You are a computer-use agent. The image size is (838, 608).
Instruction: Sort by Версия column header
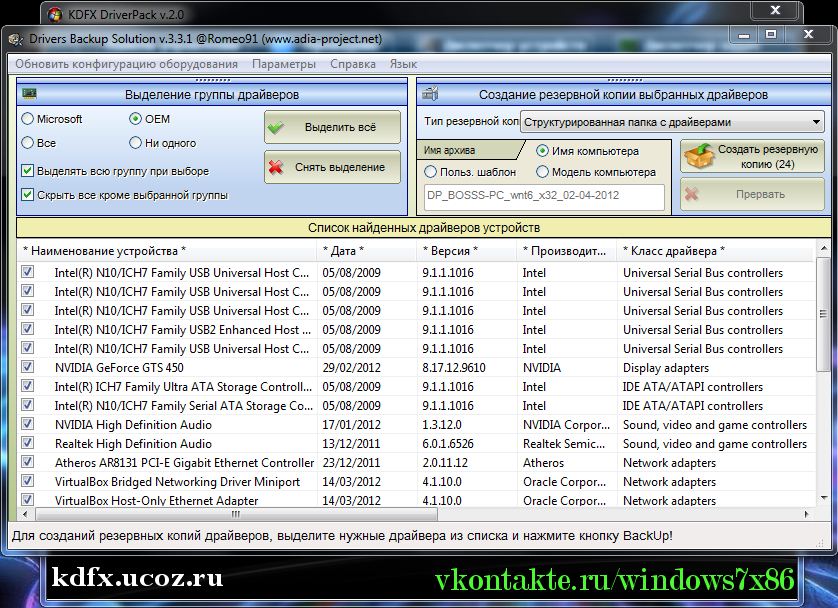tap(467, 251)
